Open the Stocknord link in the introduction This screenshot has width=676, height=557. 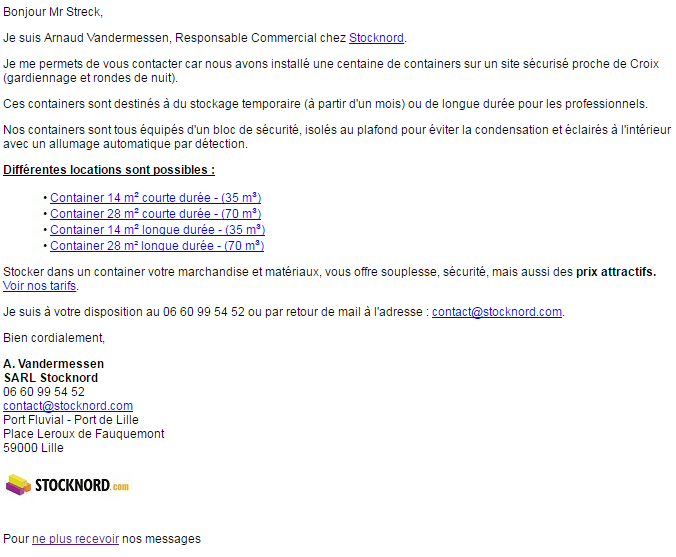(376, 38)
